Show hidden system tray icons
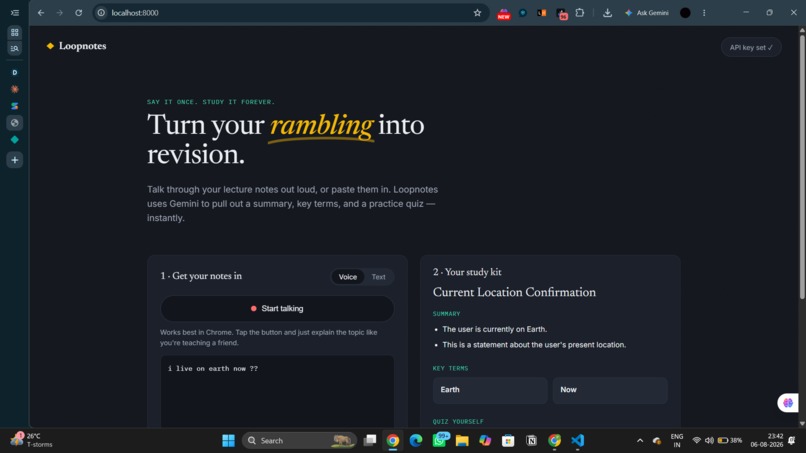Image resolution: width=806 pixels, height=453 pixels. click(639, 441)
